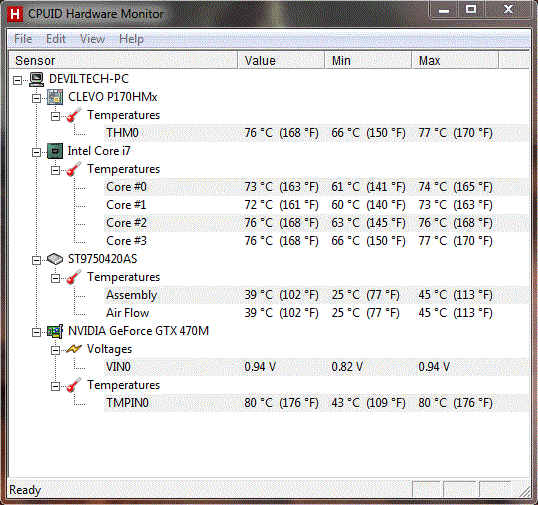Open the View menu
The width and height of the screenshot is (538, 505).
[x=92, y=39]
